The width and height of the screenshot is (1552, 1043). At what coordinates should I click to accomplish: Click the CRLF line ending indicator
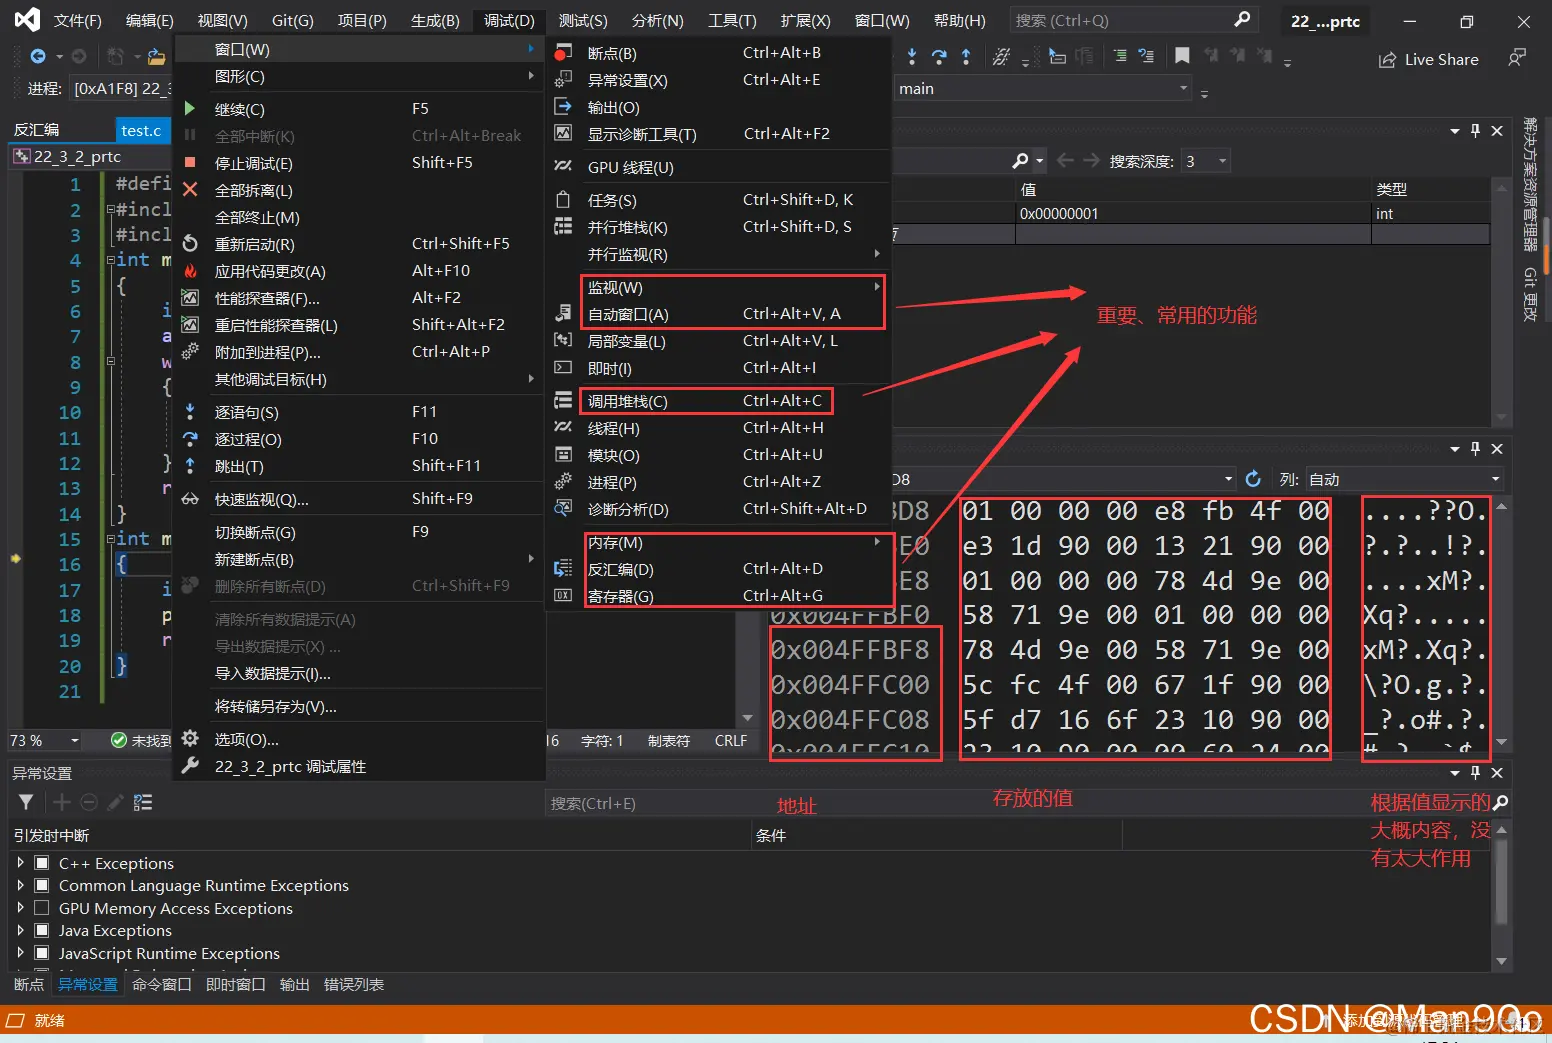(731, 740)
